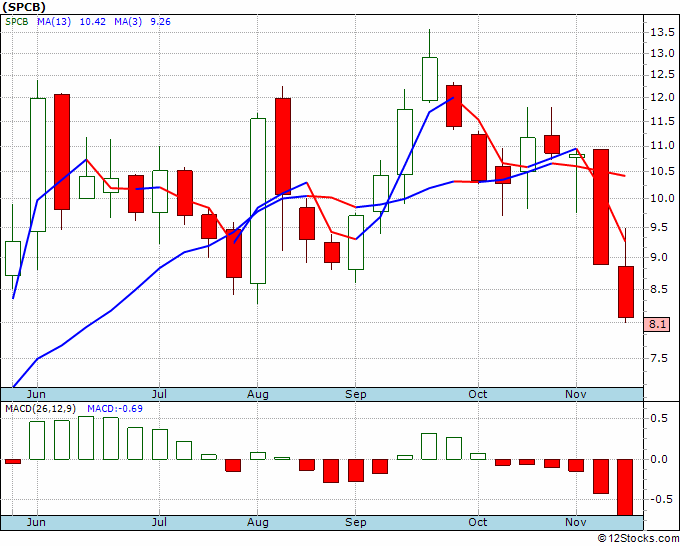This screenshot has height=546, width=680.
Task: Click Jul on the price chart axis
Action: point(159,394)
